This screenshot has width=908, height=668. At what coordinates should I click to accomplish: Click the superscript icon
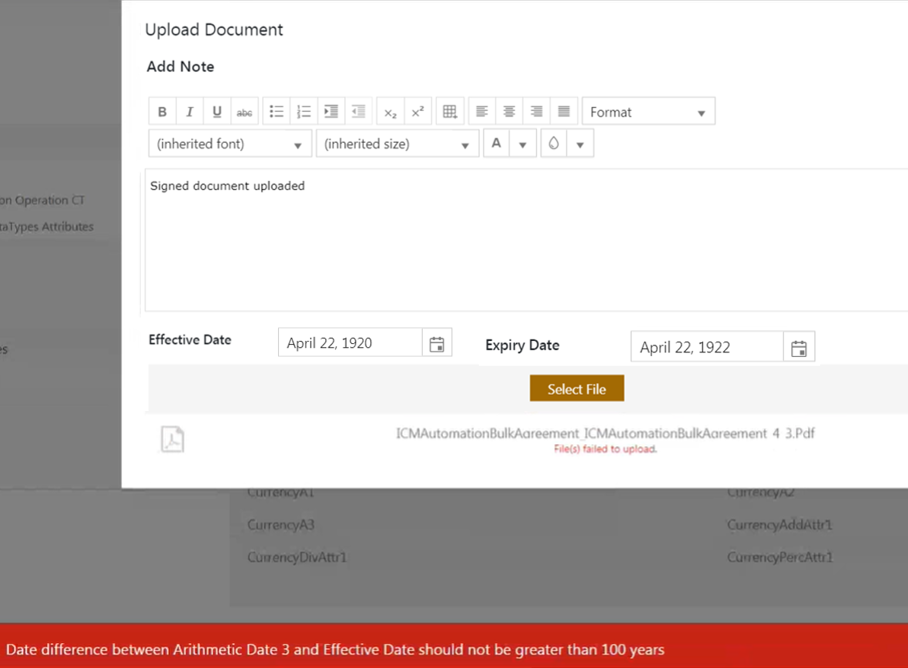click(x=418, y=112)
